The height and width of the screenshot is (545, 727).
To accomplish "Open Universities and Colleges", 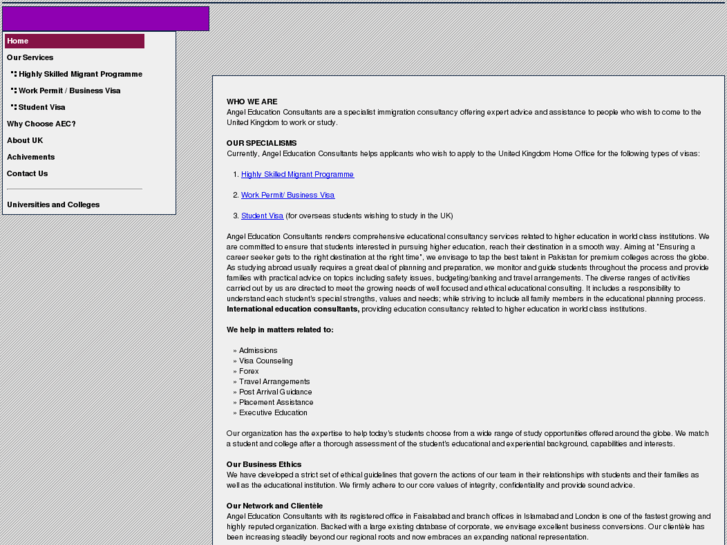I will [53, 205].
